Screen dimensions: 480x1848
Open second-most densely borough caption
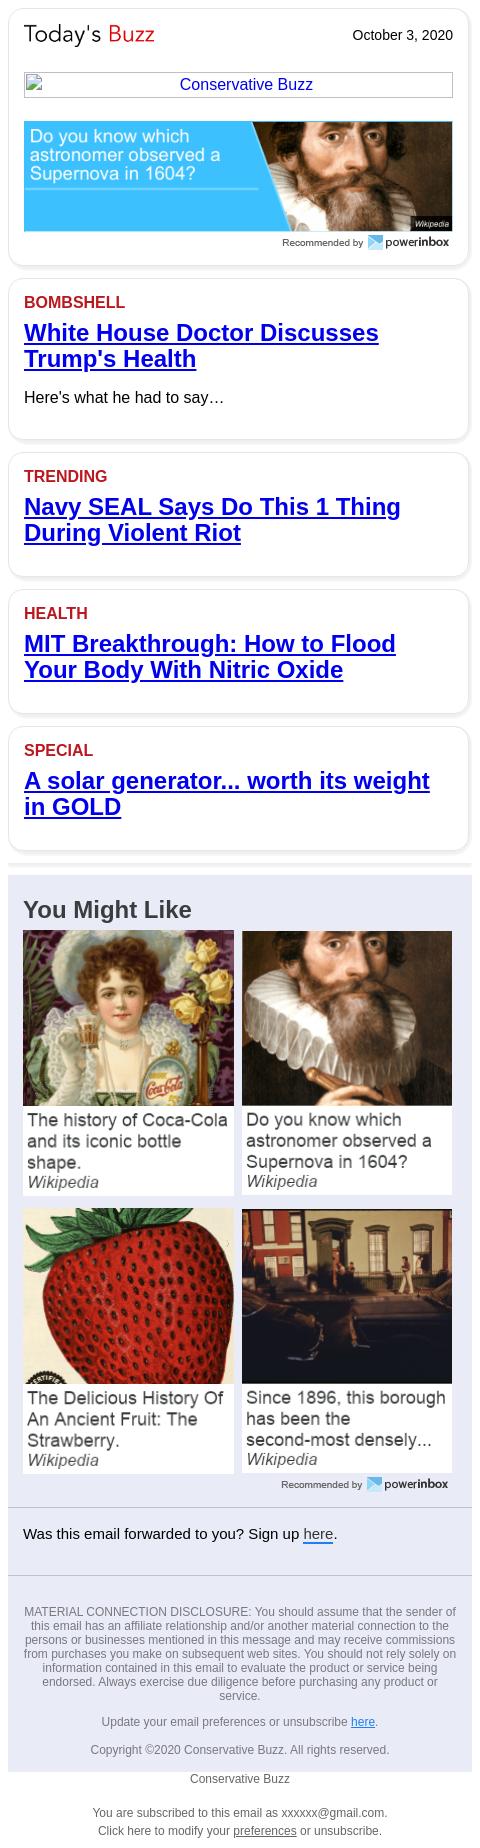[x=346, y=1418]
